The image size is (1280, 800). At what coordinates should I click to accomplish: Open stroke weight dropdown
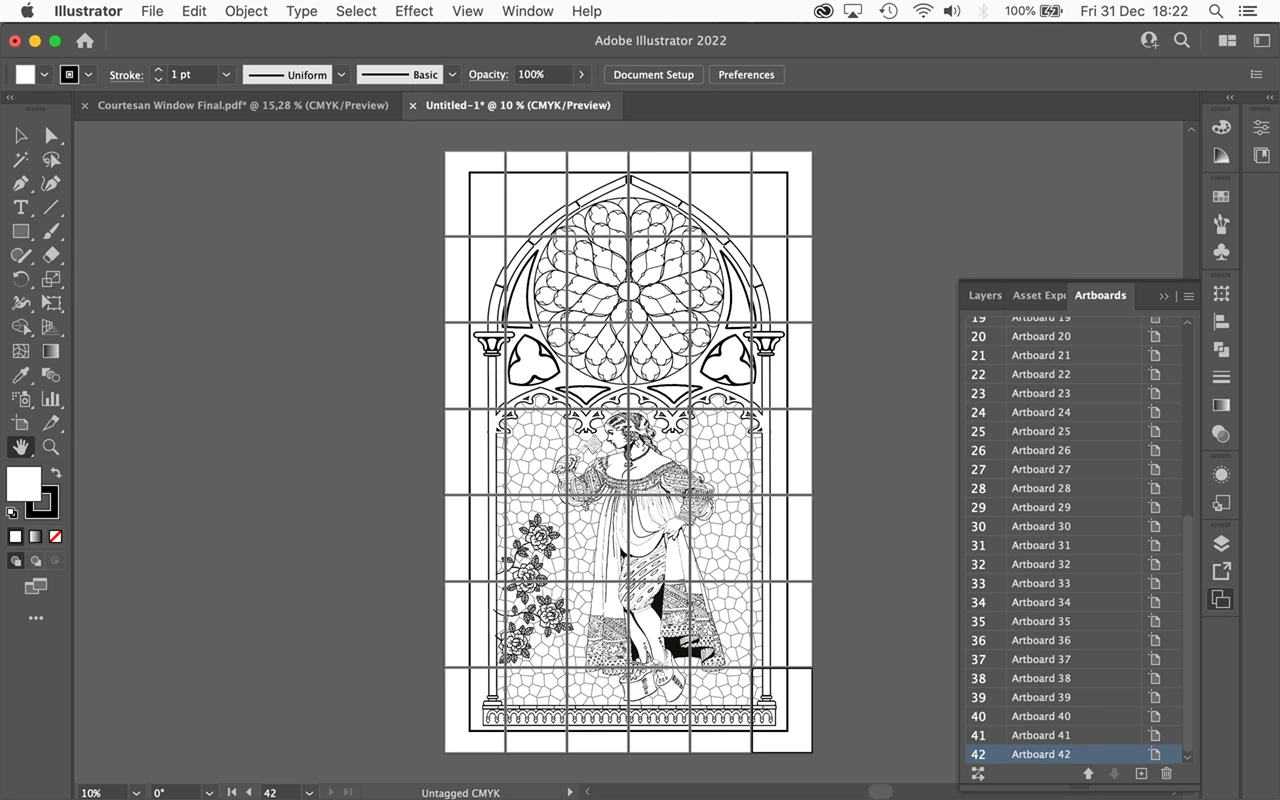click(226, 75)
